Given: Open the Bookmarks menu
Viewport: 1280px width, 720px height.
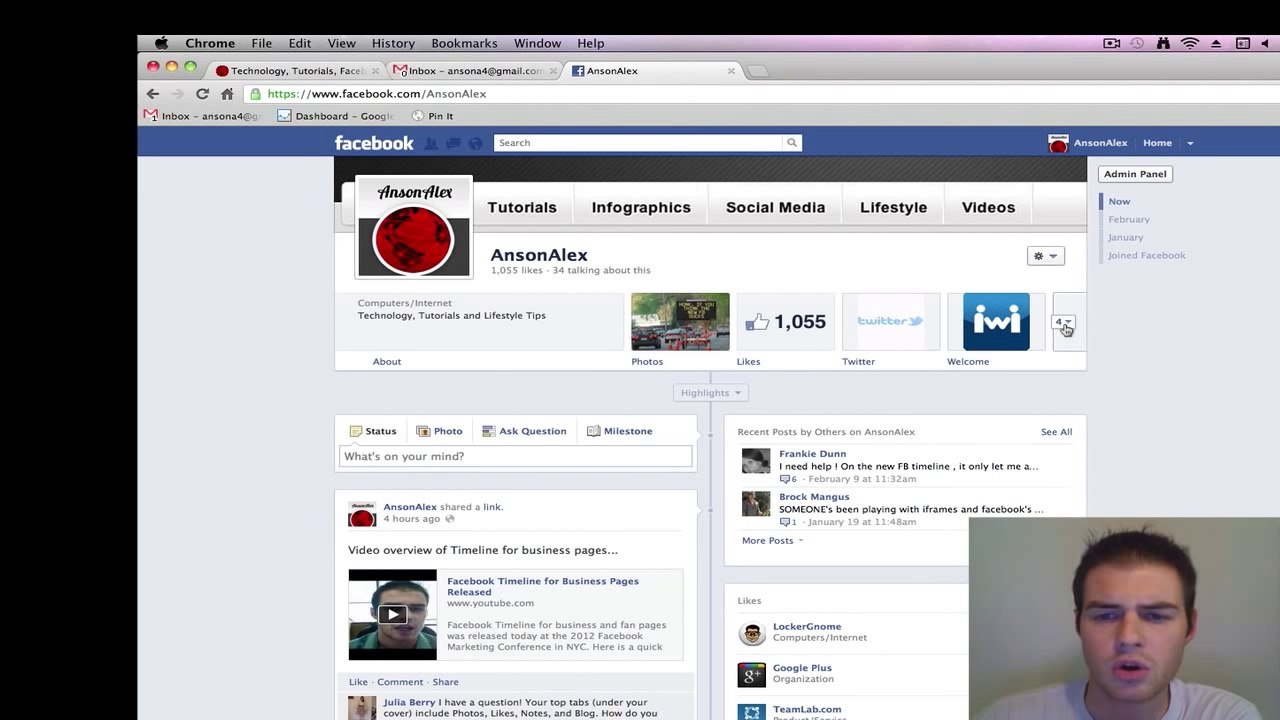Looking at the screenshot, I should [464, 43].
